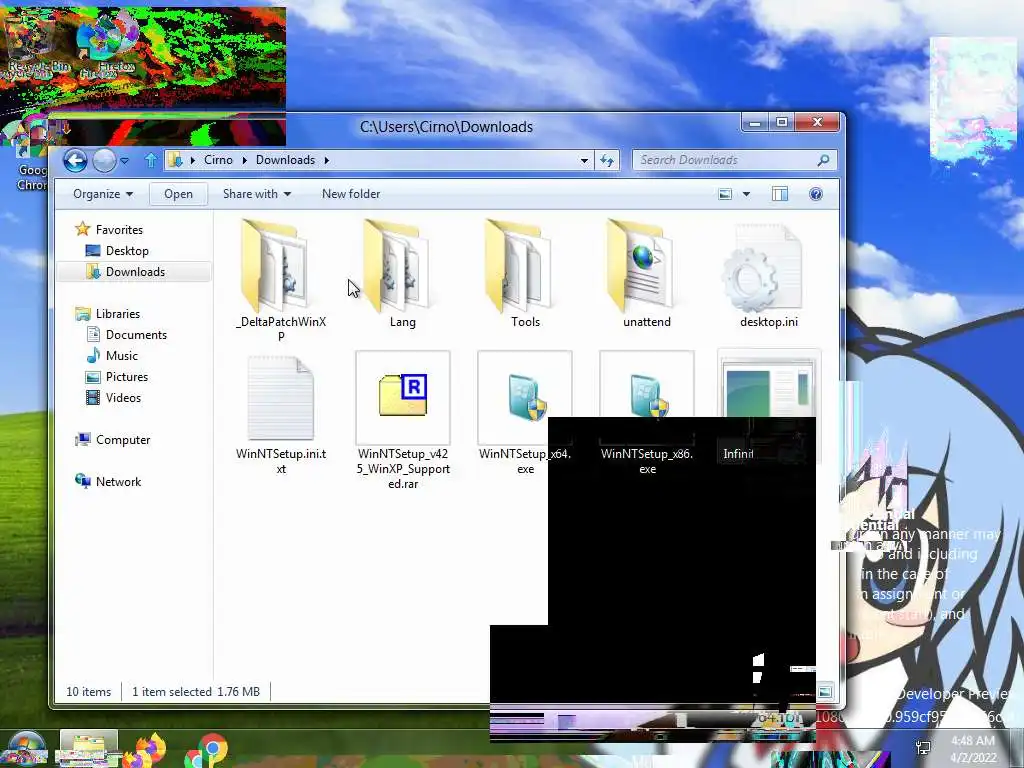Toggle the preview pane
Image resolution: width=1024 pixels, height=768 pixels.
point(780,194)
